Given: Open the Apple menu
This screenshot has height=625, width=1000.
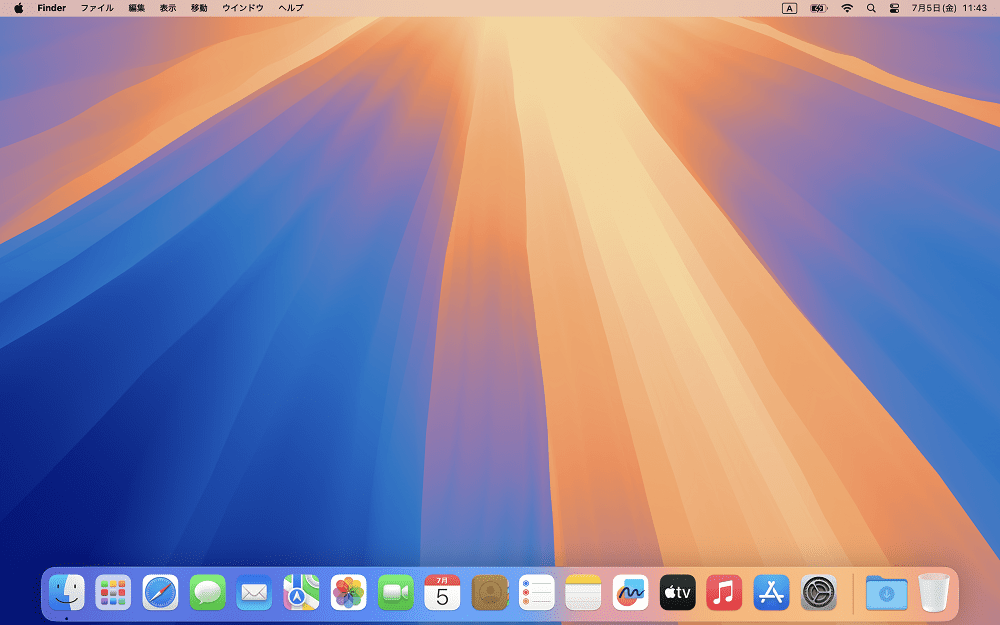Looking at the screenshot, I should [x=18, y=8].
